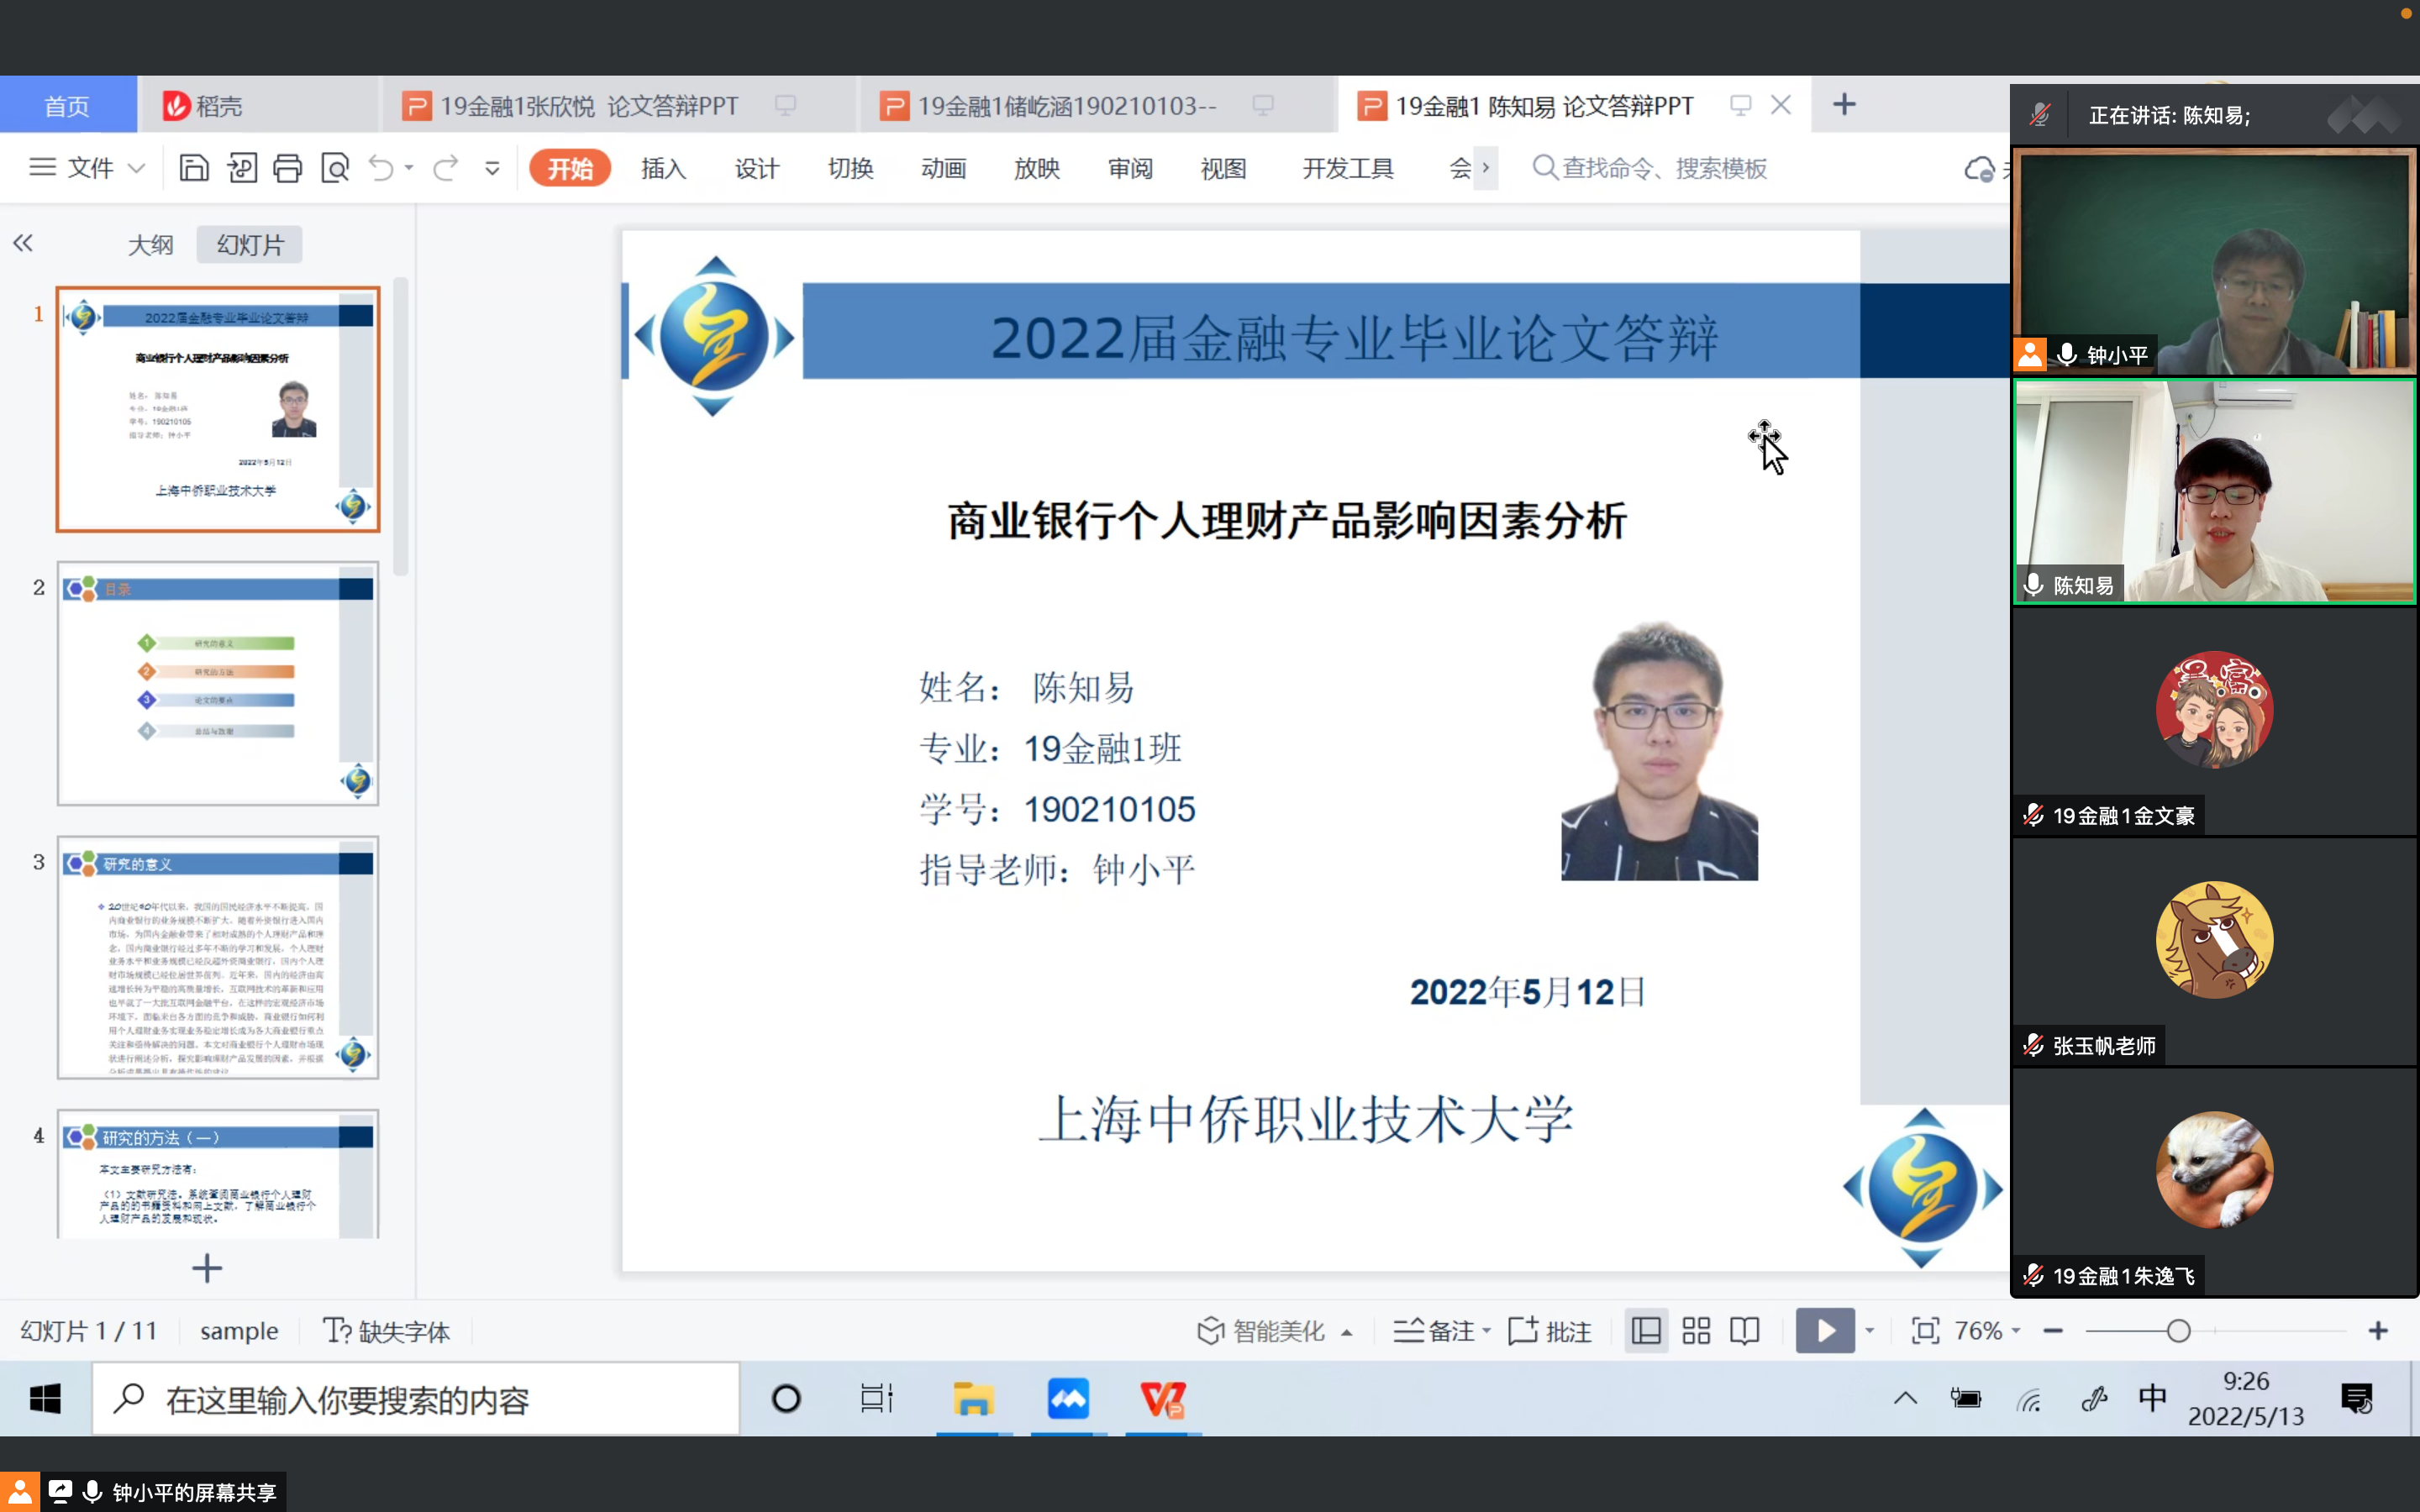Click the undo arrow icon

tap(381, 168)
